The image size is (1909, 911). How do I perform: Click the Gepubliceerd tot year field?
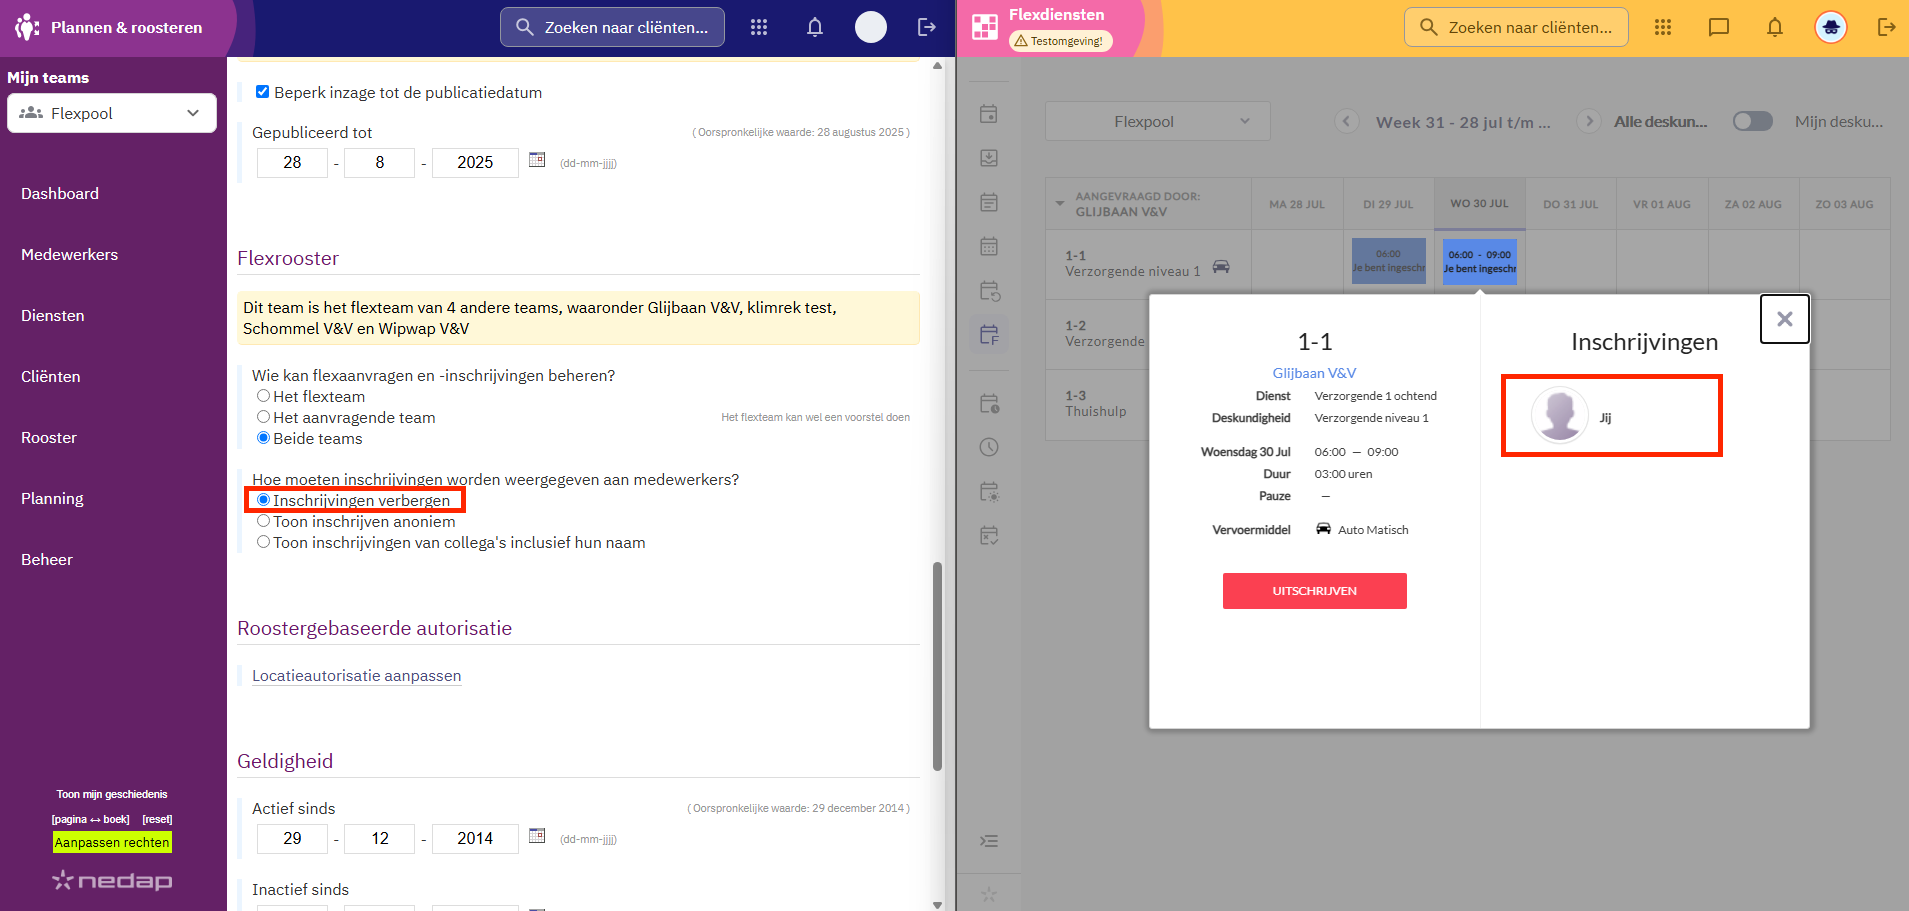click(475, 163)
